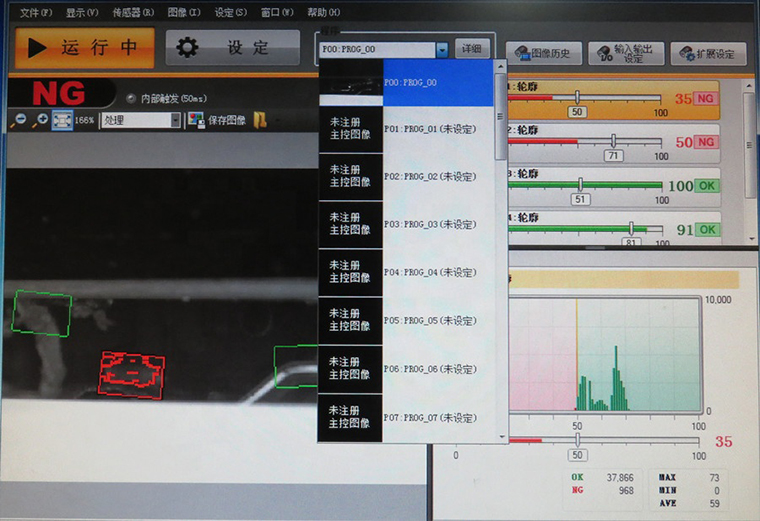
Task: Click the red NG detection region in image
Action: tap(131, 375)
